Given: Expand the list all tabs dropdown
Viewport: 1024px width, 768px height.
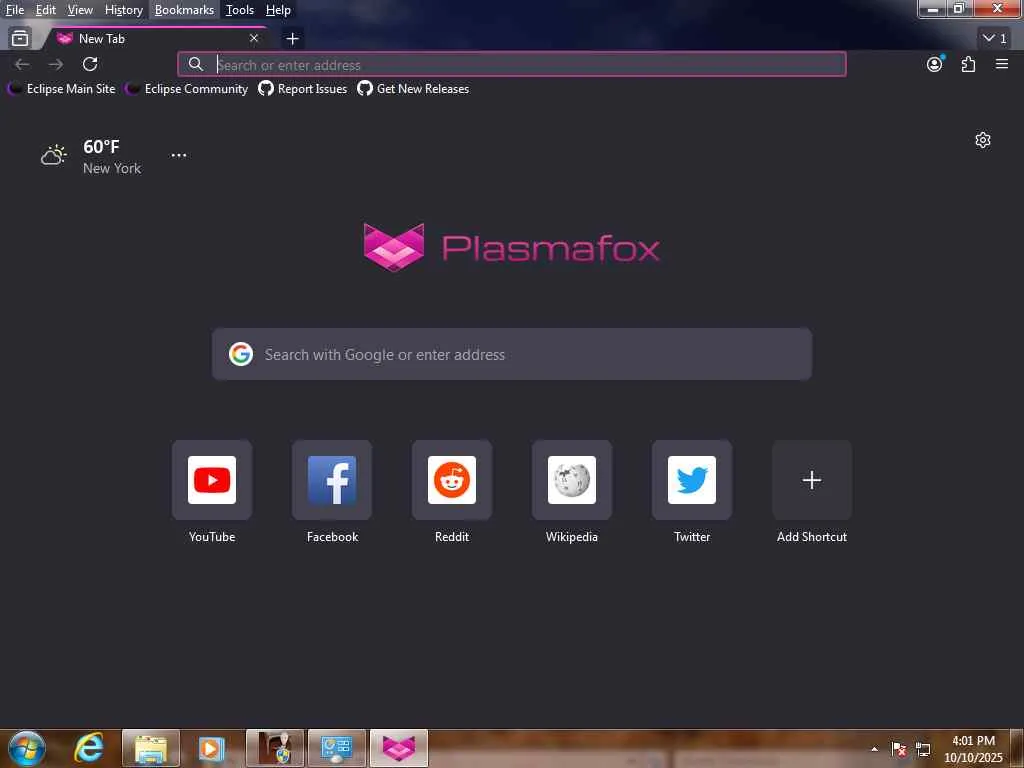Looking at the screenshot, I should point(995,39).
